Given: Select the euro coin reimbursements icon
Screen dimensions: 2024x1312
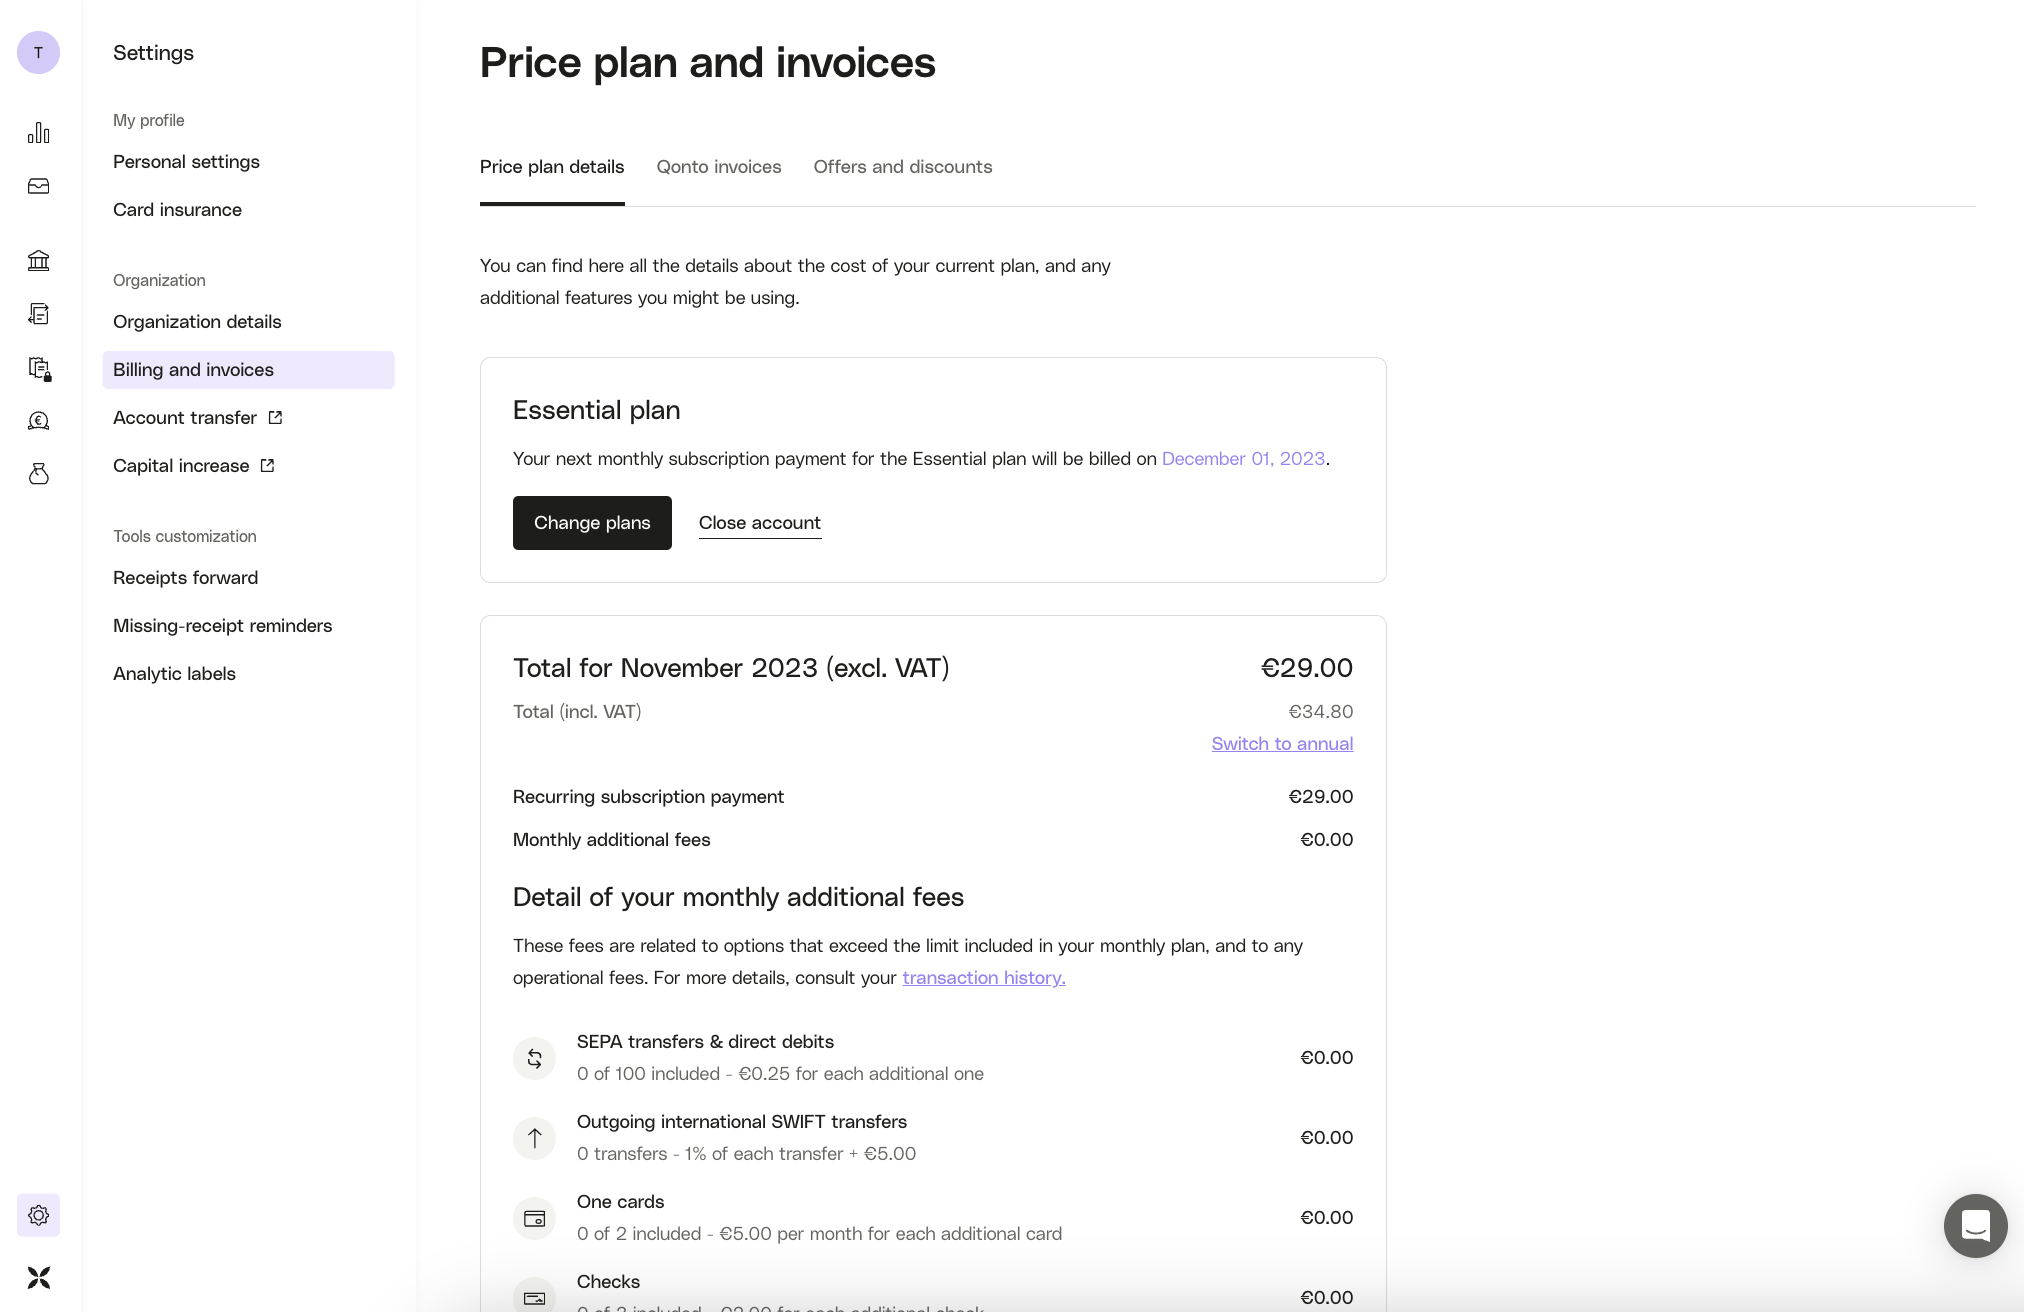Looking at the screenshot, I should coord(38,420).
